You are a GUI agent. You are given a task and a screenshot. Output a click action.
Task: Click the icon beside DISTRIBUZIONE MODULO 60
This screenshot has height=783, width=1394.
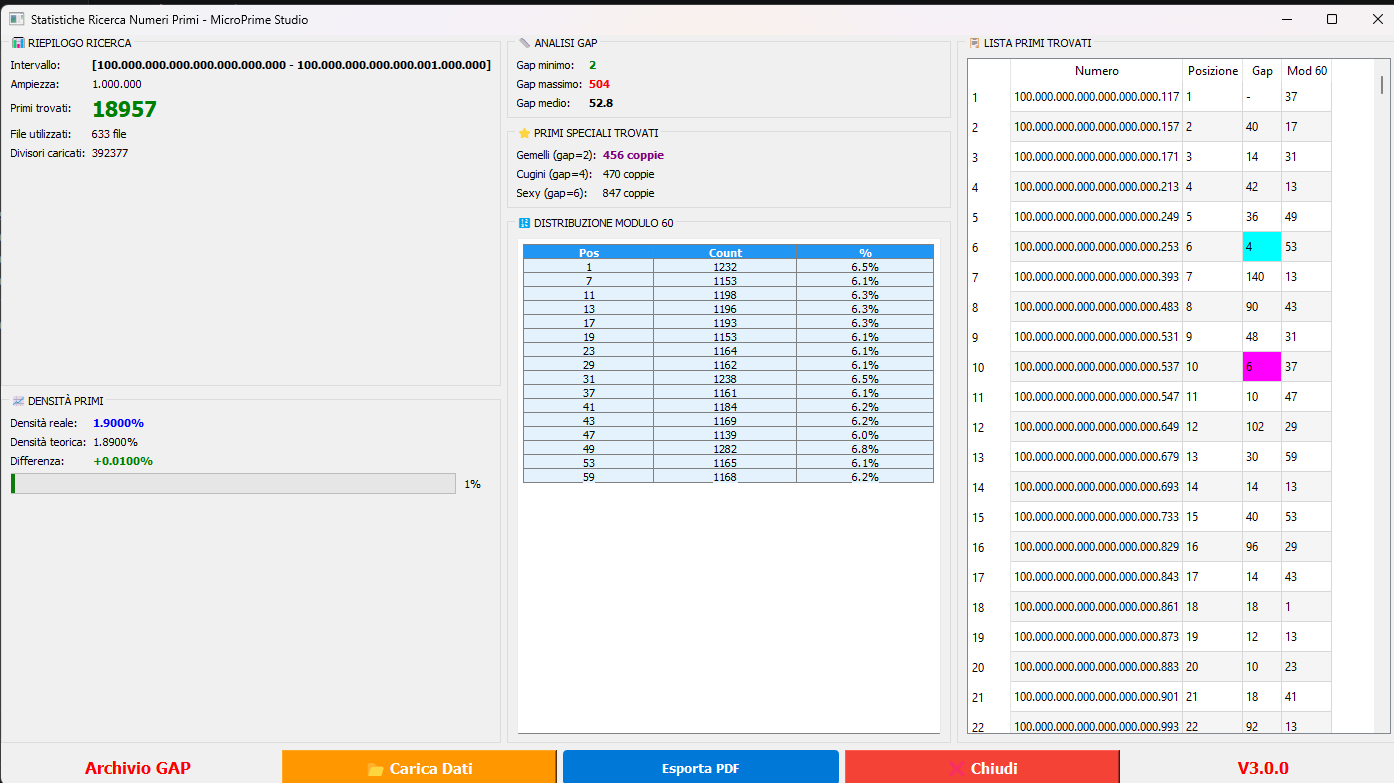coord(524,223)
